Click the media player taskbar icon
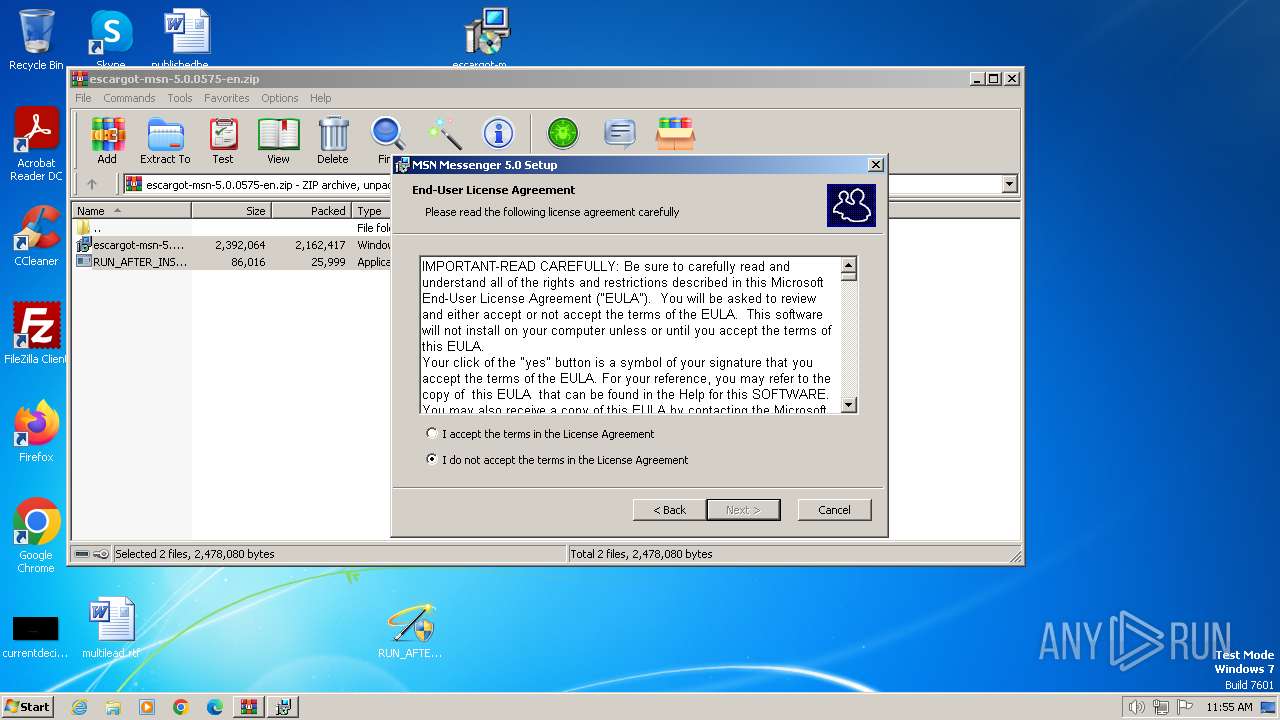The image size is (1280, 720). (x=147, y=707)
